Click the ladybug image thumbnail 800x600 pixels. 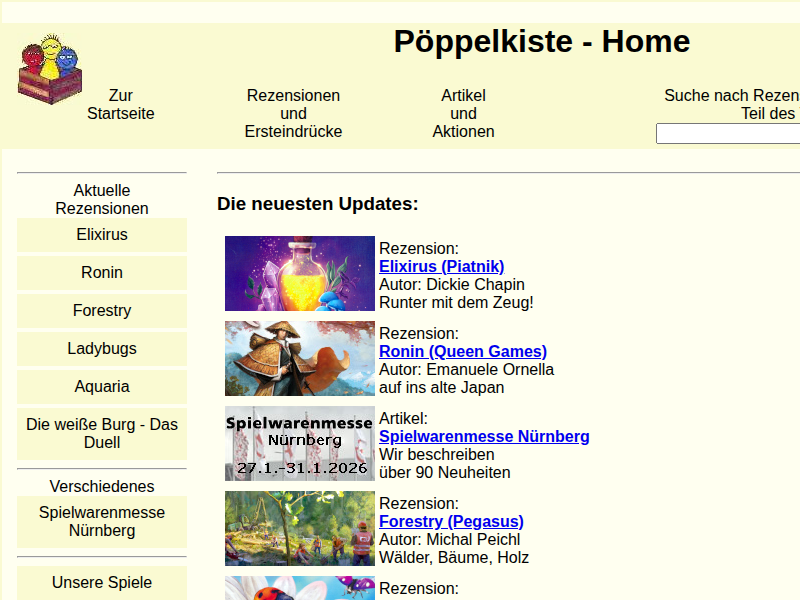point(299,588)
